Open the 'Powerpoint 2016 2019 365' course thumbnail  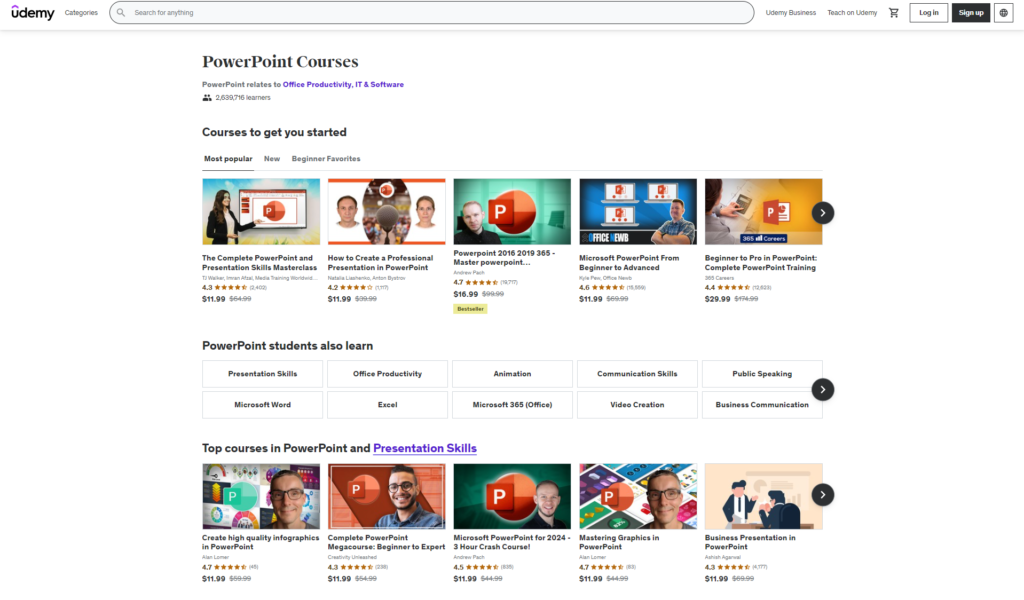pos(511,210)
